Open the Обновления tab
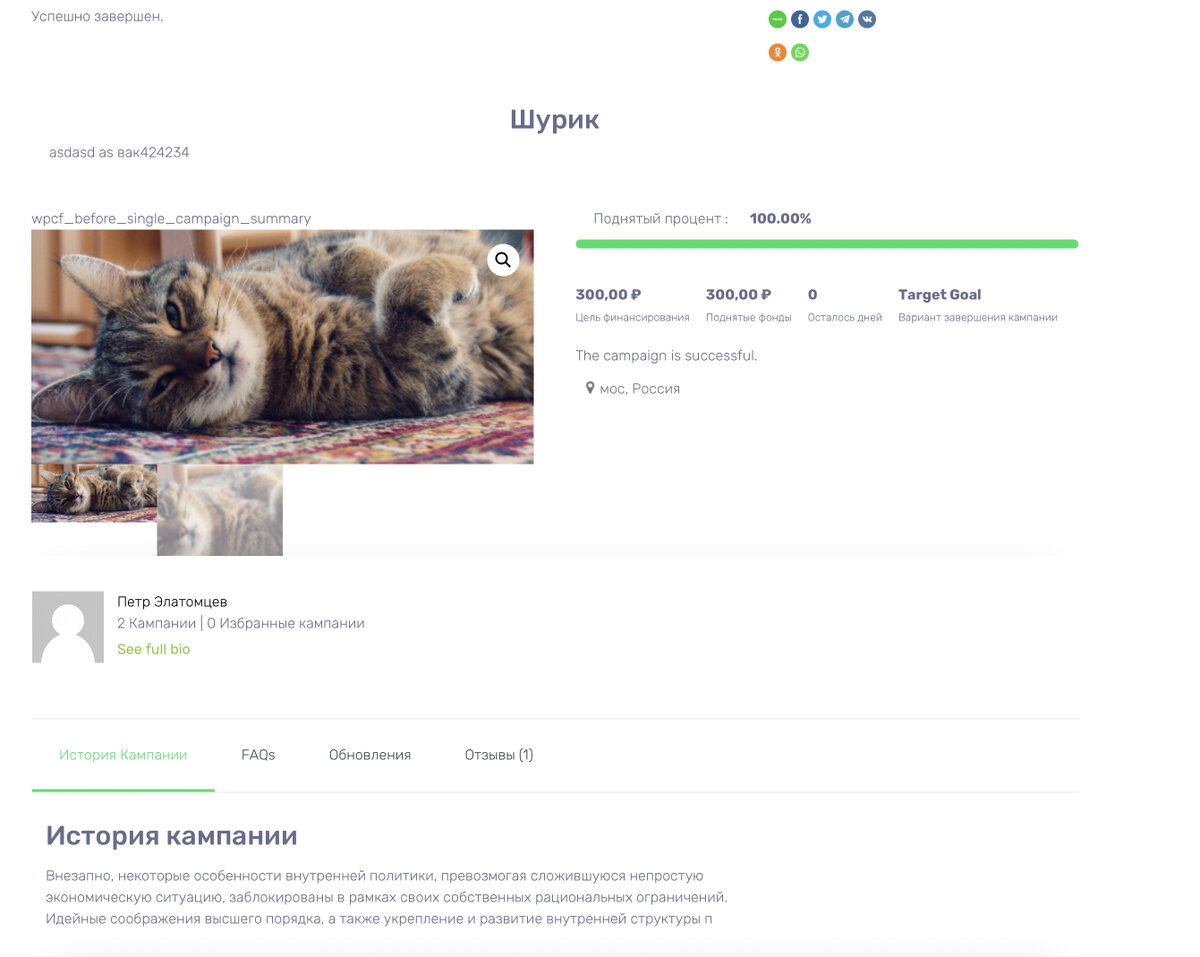The height and width of the screenshot is (957, 1200). 370,755
